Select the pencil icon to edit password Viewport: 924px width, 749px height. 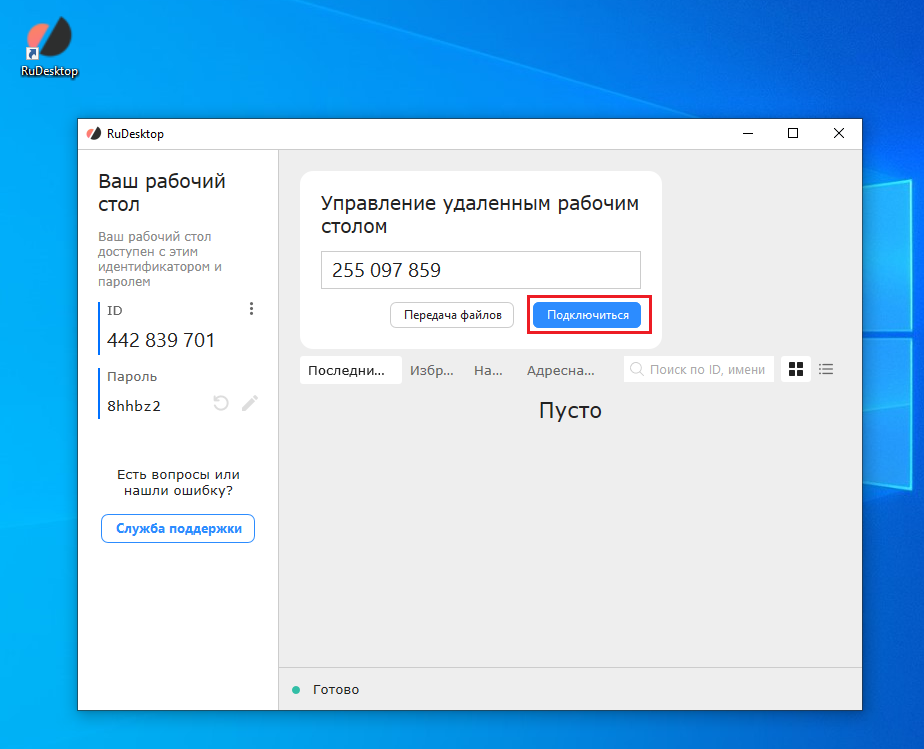click(249, 403)
